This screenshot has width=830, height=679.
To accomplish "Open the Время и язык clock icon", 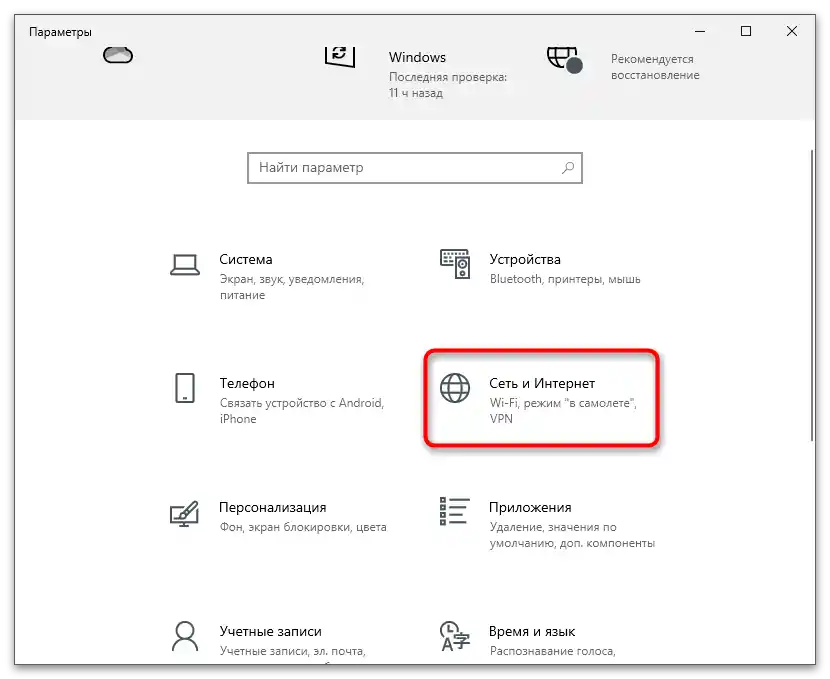I will point(455,636).
